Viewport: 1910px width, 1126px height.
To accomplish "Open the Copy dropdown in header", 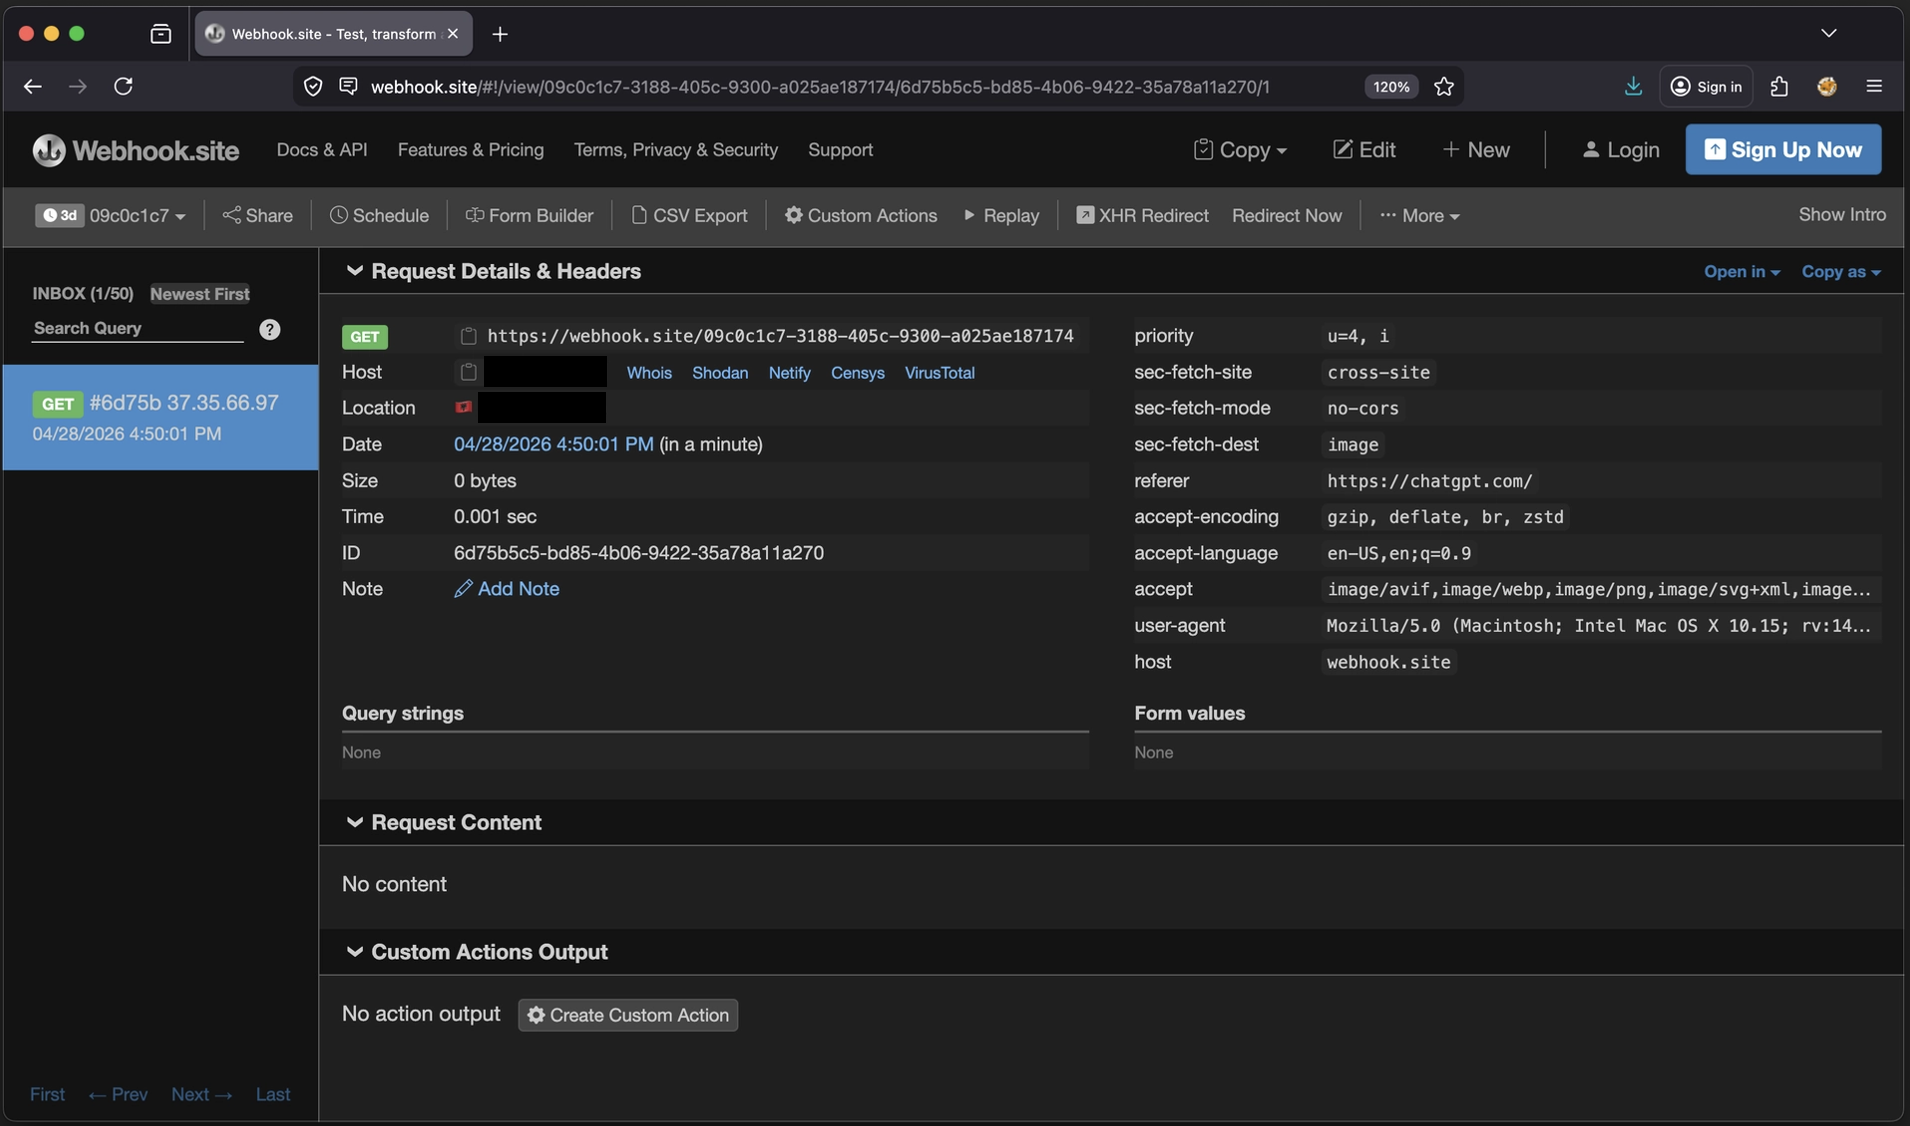I will tap(1240, 150).
